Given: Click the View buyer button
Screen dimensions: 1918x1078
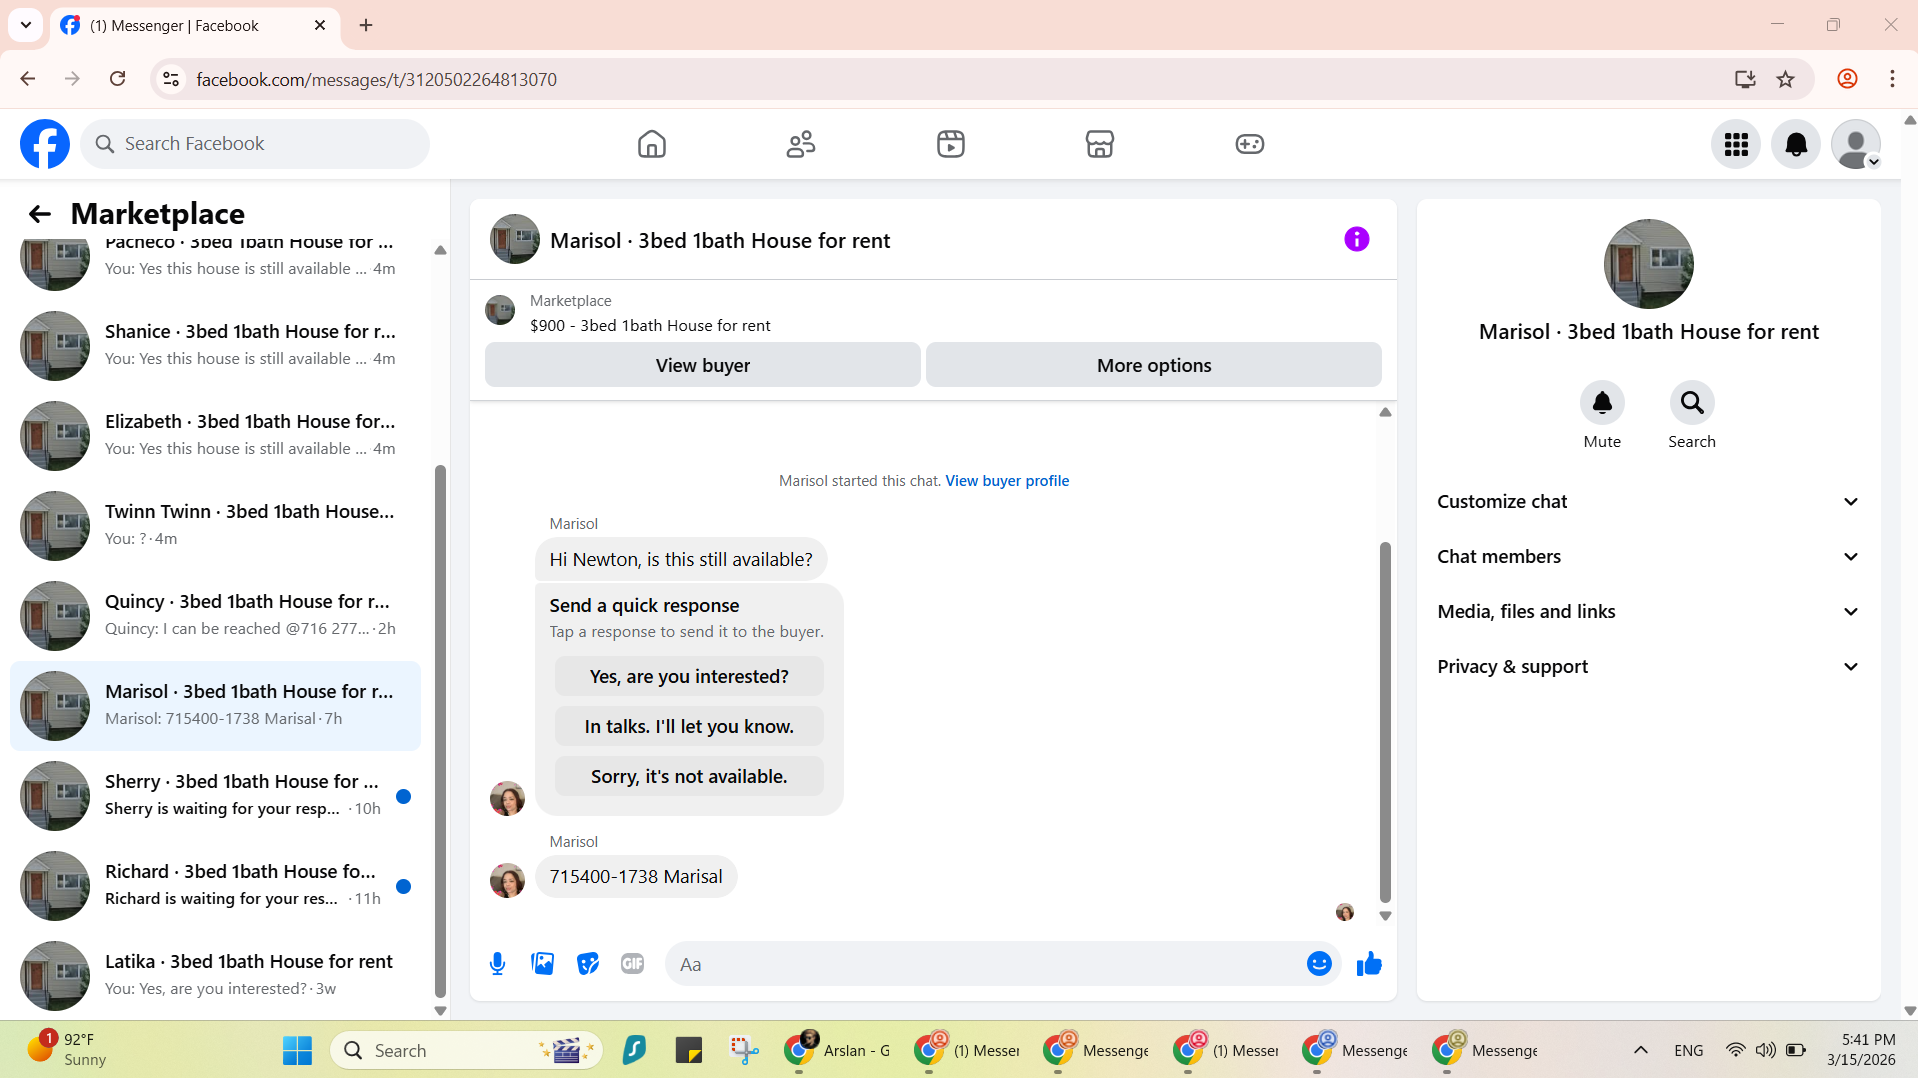Looking at the screenshot, I should (703, 365).
